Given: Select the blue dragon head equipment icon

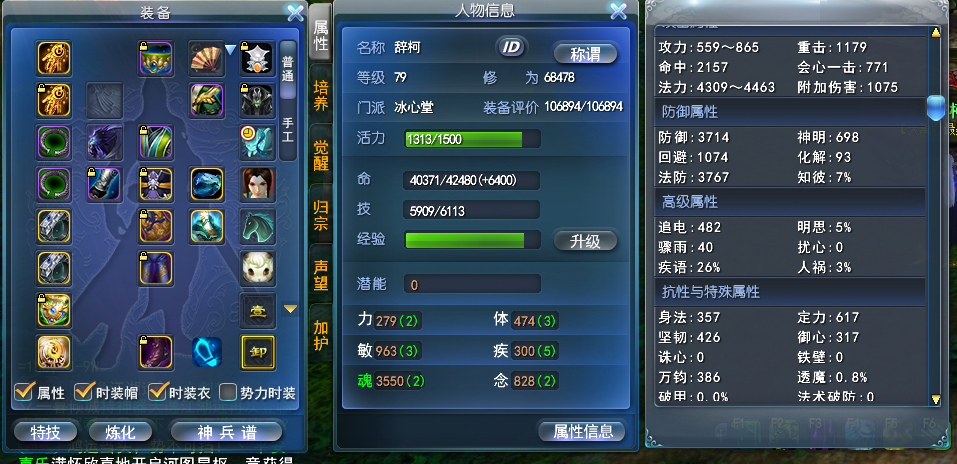Looking at the screenshot, I should click(x=206, y=184).
